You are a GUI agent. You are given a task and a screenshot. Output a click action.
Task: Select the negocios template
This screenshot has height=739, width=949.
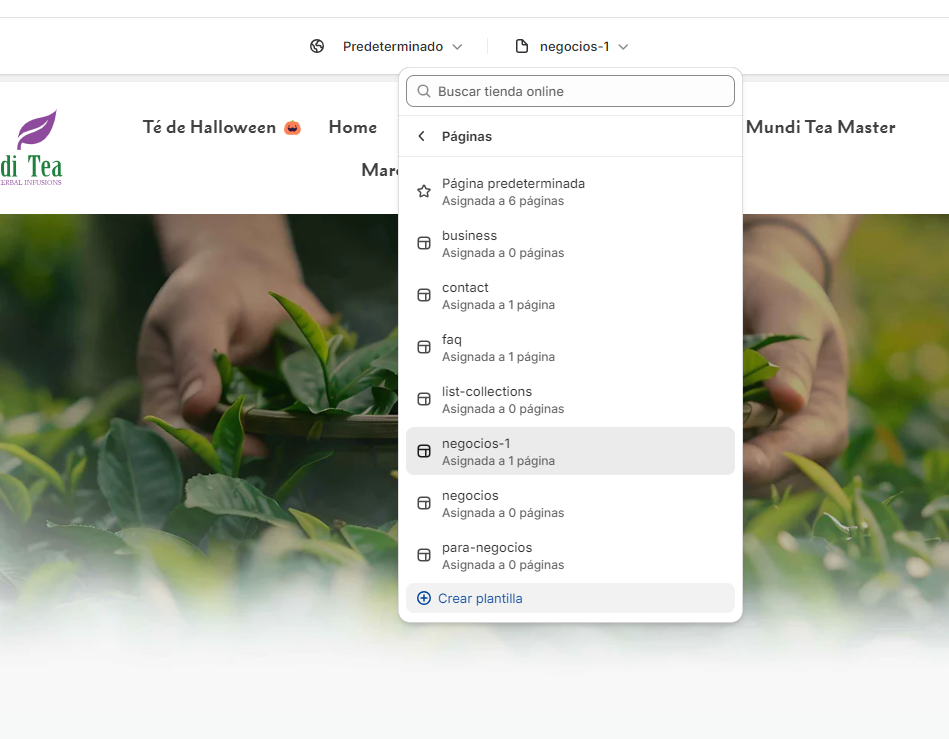tap(570, 504)
